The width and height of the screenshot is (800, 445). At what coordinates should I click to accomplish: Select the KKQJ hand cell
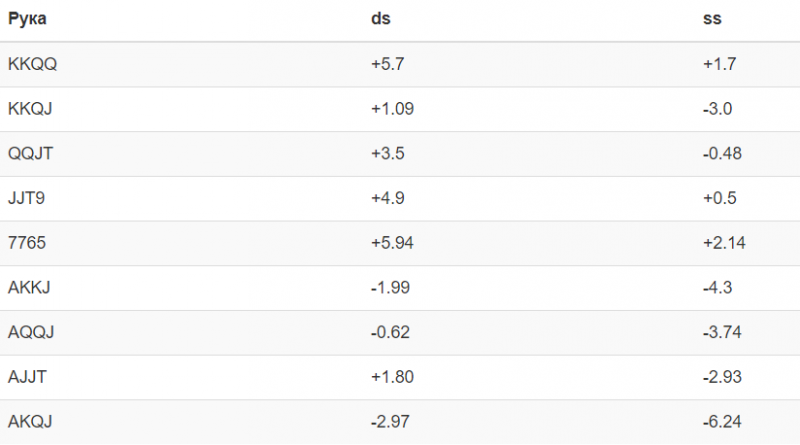tap(30, 109)
